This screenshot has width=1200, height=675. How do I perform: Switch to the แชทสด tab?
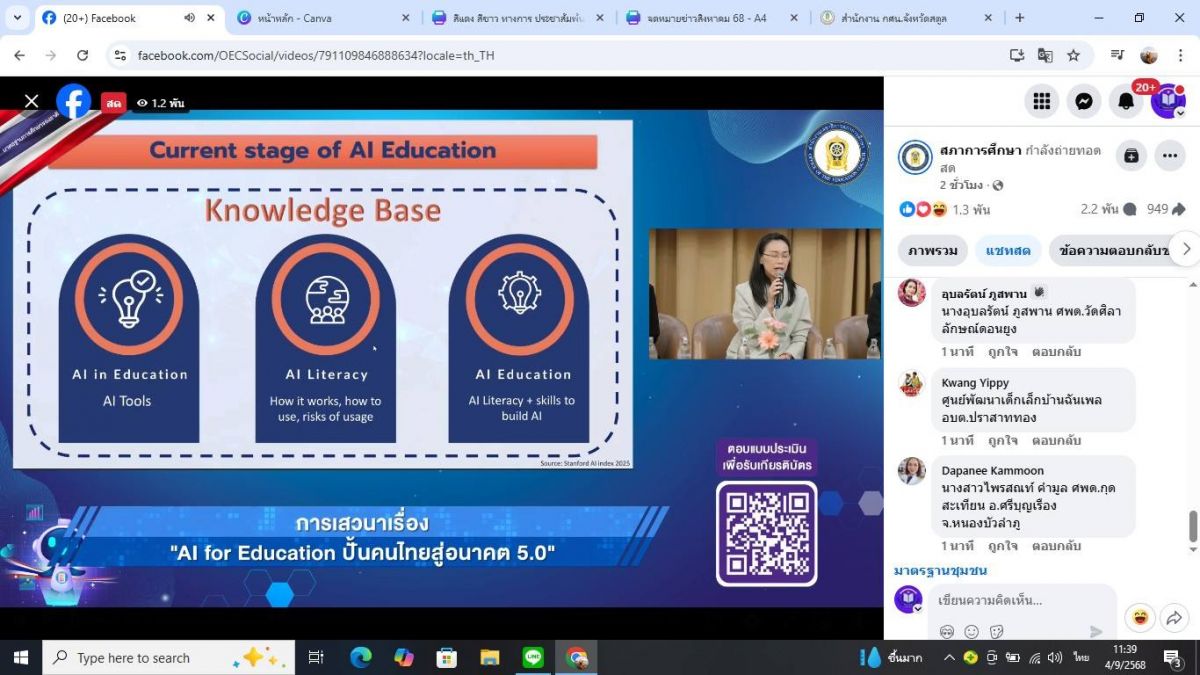(x=1008, y=250)
